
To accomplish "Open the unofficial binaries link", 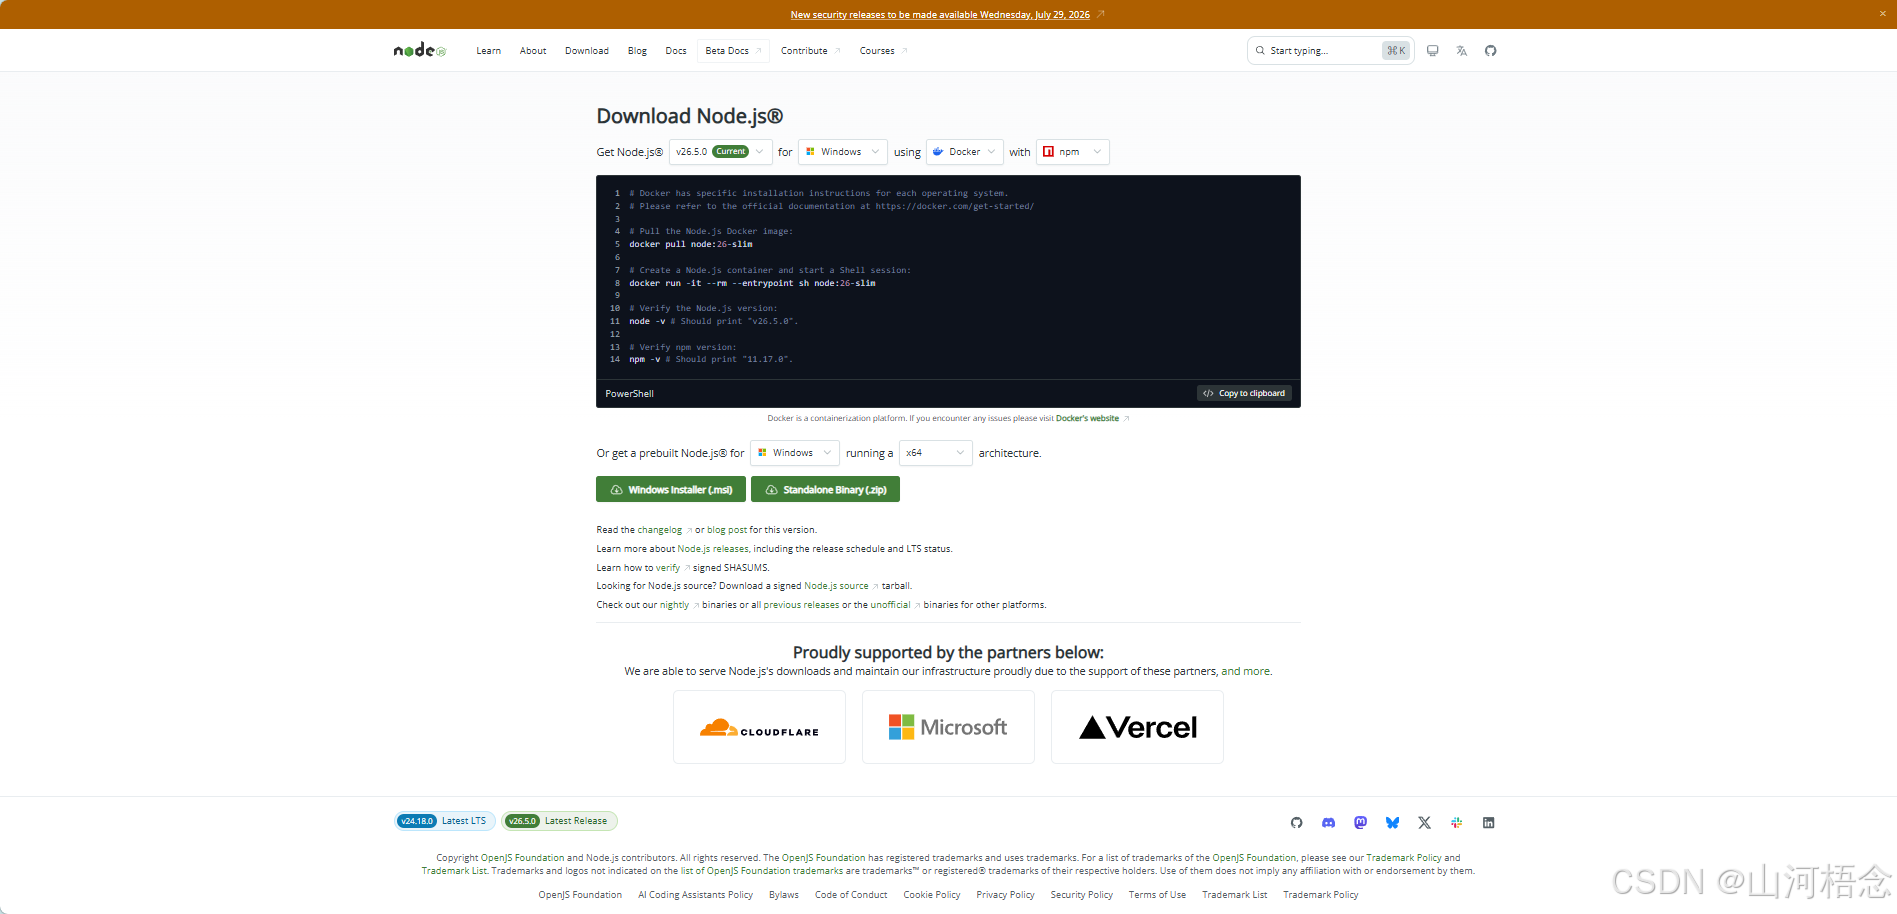I will (890, 605).
